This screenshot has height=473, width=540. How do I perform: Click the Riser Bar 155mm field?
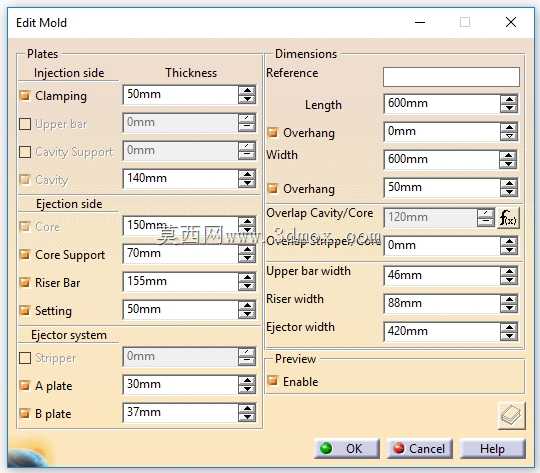click(x=180, y=282)
